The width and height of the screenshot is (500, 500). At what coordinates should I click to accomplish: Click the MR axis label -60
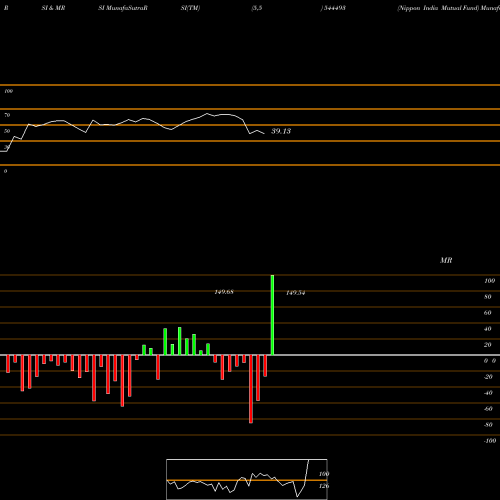coord(488,409)
